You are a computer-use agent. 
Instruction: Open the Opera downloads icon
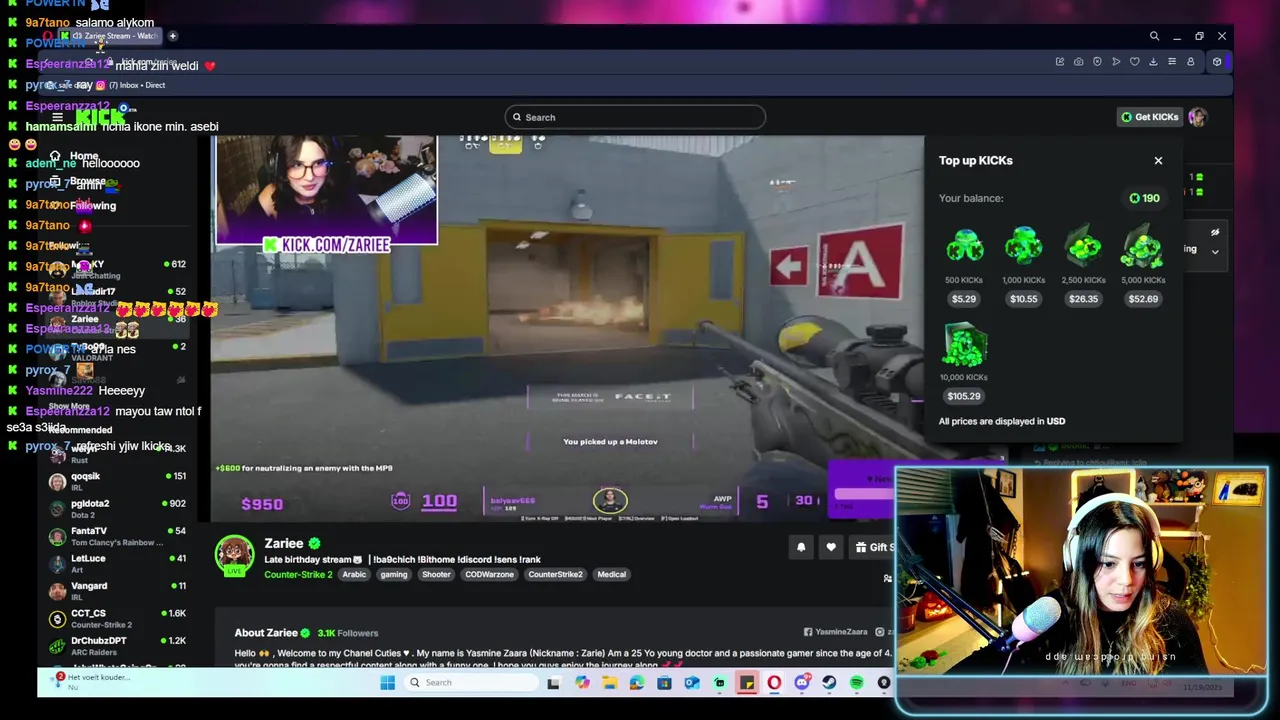1153,62
